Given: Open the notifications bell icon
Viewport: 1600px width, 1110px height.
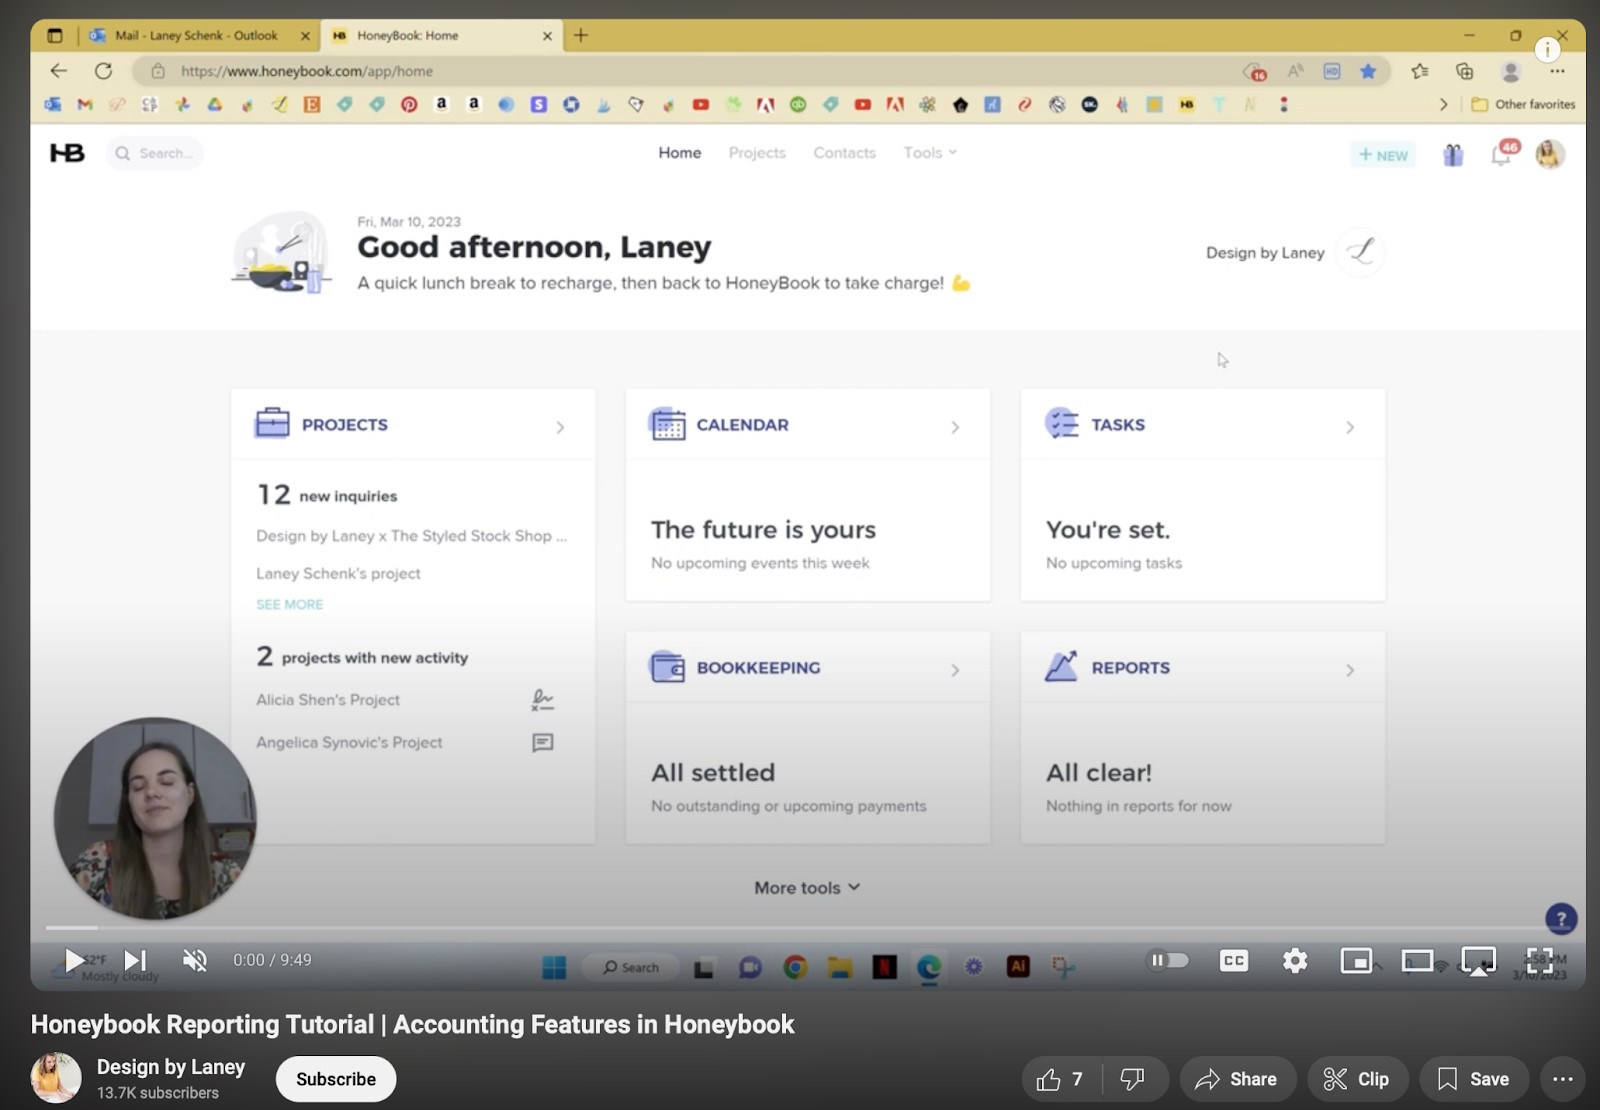Looking at the screenshot, I should tap(1502, 154).
